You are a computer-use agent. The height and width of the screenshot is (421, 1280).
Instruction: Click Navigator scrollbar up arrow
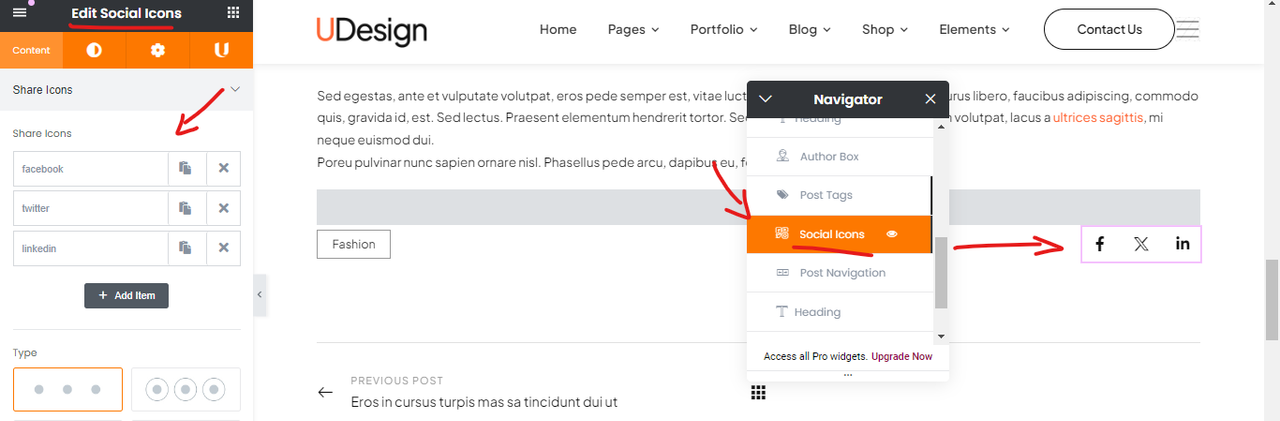tap(940, 126)
